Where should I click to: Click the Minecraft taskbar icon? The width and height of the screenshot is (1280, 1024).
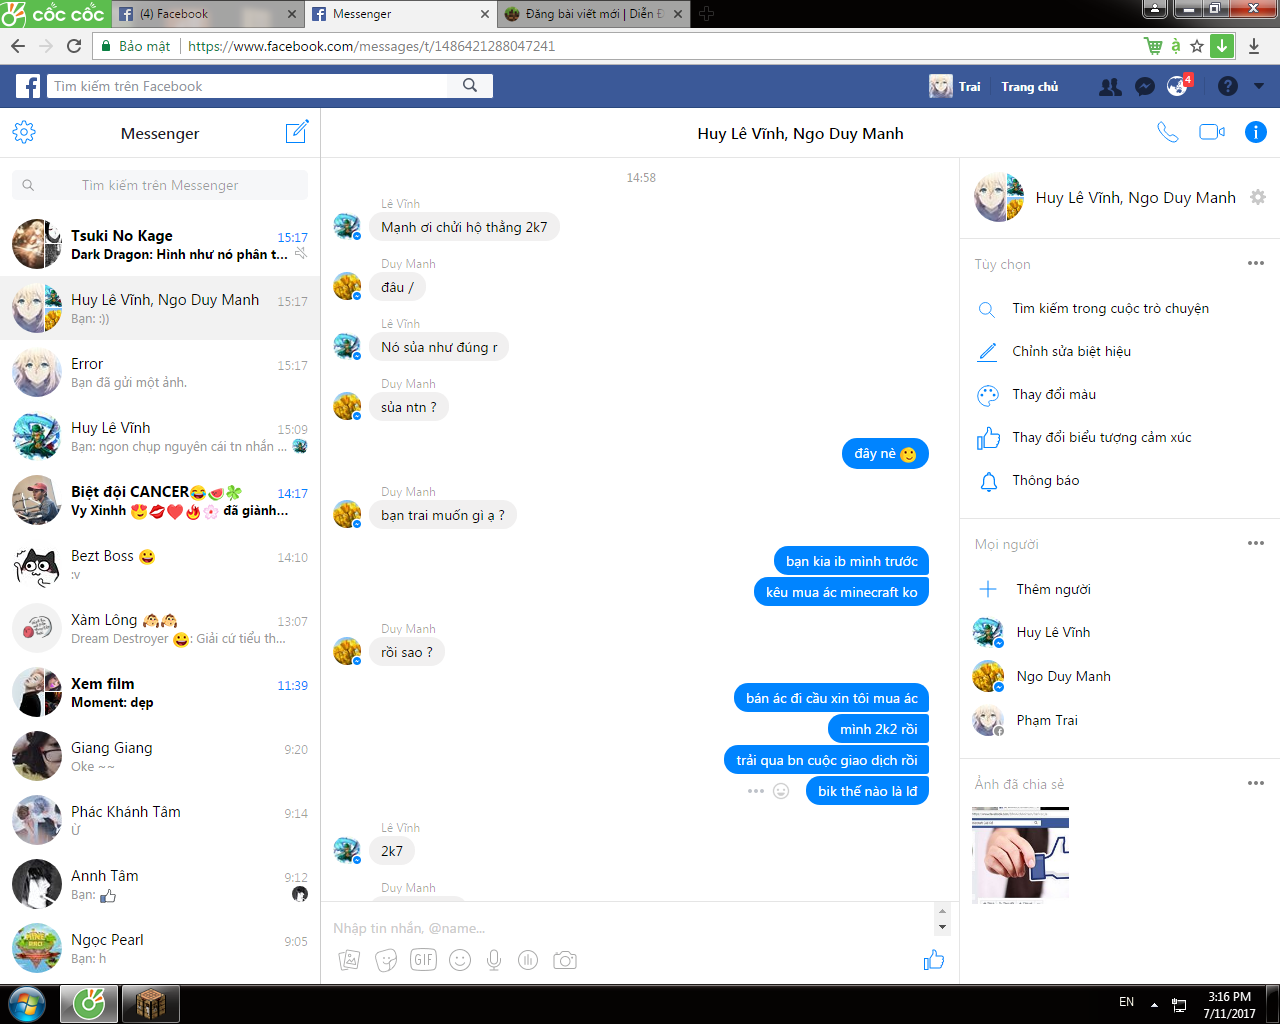point(151,1004)
